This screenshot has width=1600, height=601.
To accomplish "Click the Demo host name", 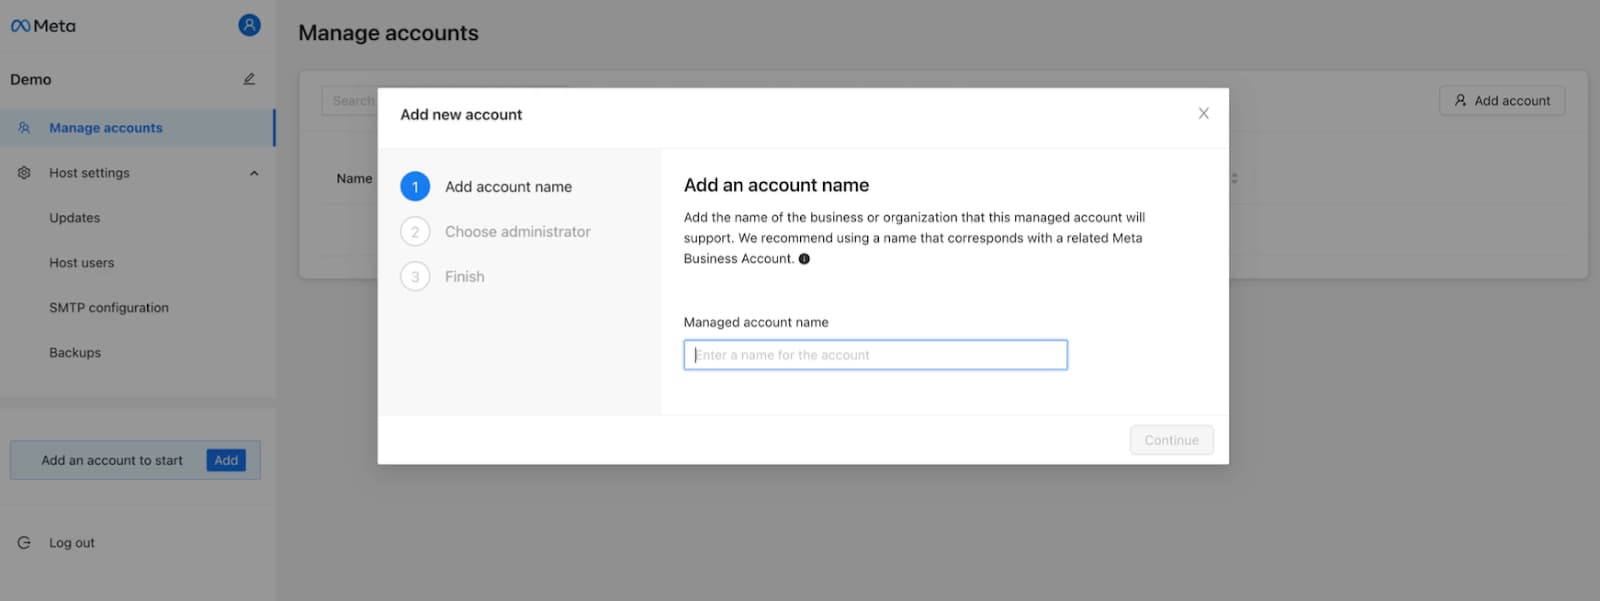I will click(31, 79).
